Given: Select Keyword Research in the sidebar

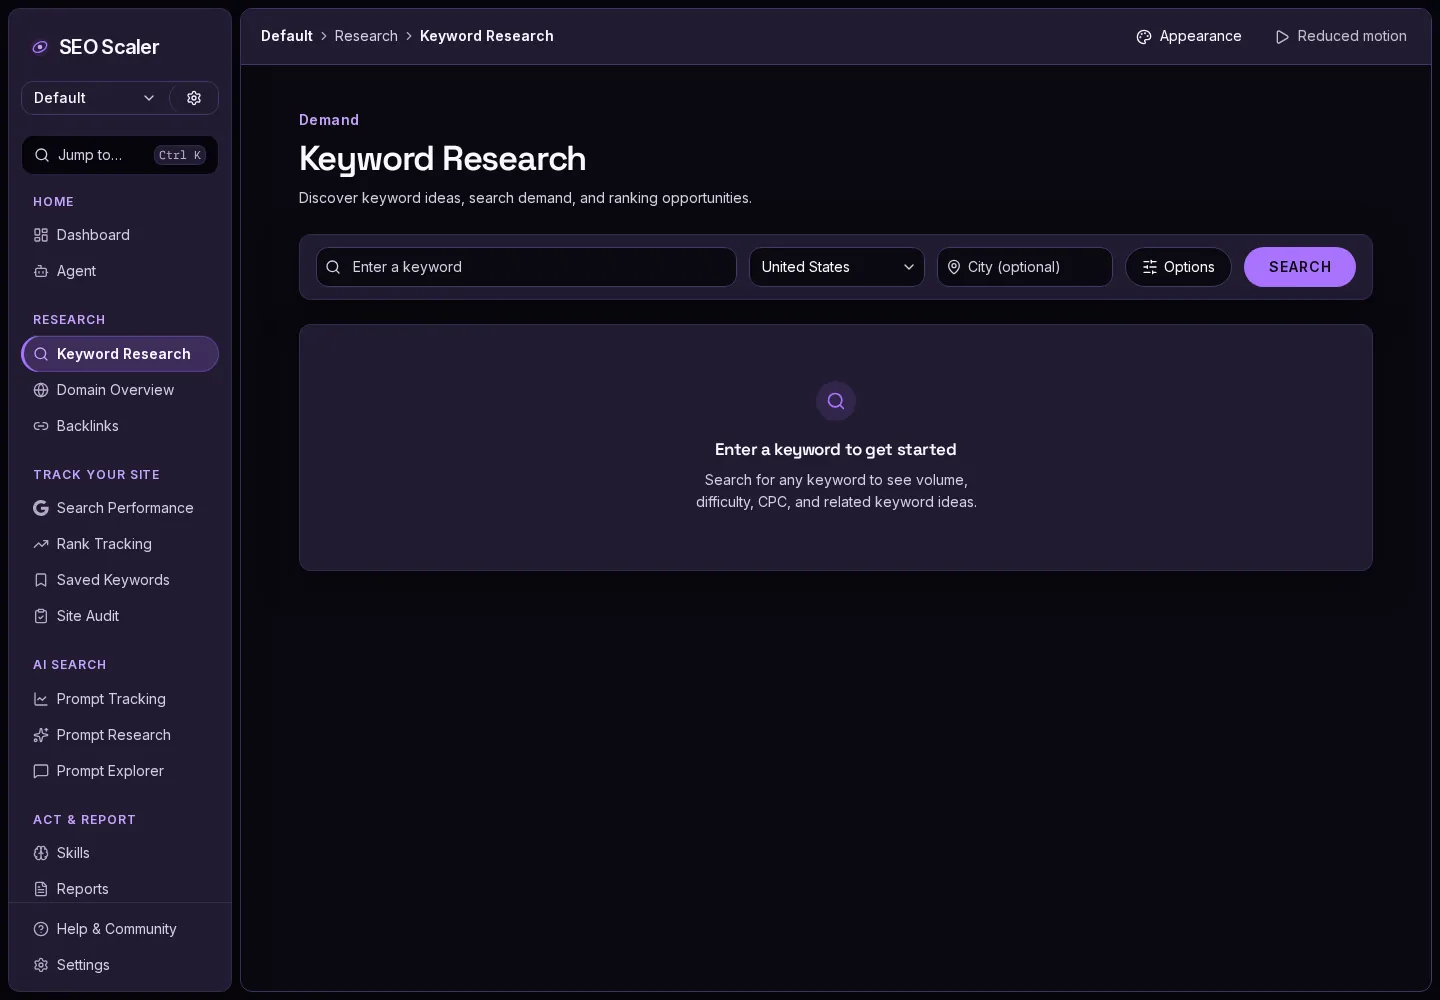Looking at the screenshot, I should coord(120,354).
